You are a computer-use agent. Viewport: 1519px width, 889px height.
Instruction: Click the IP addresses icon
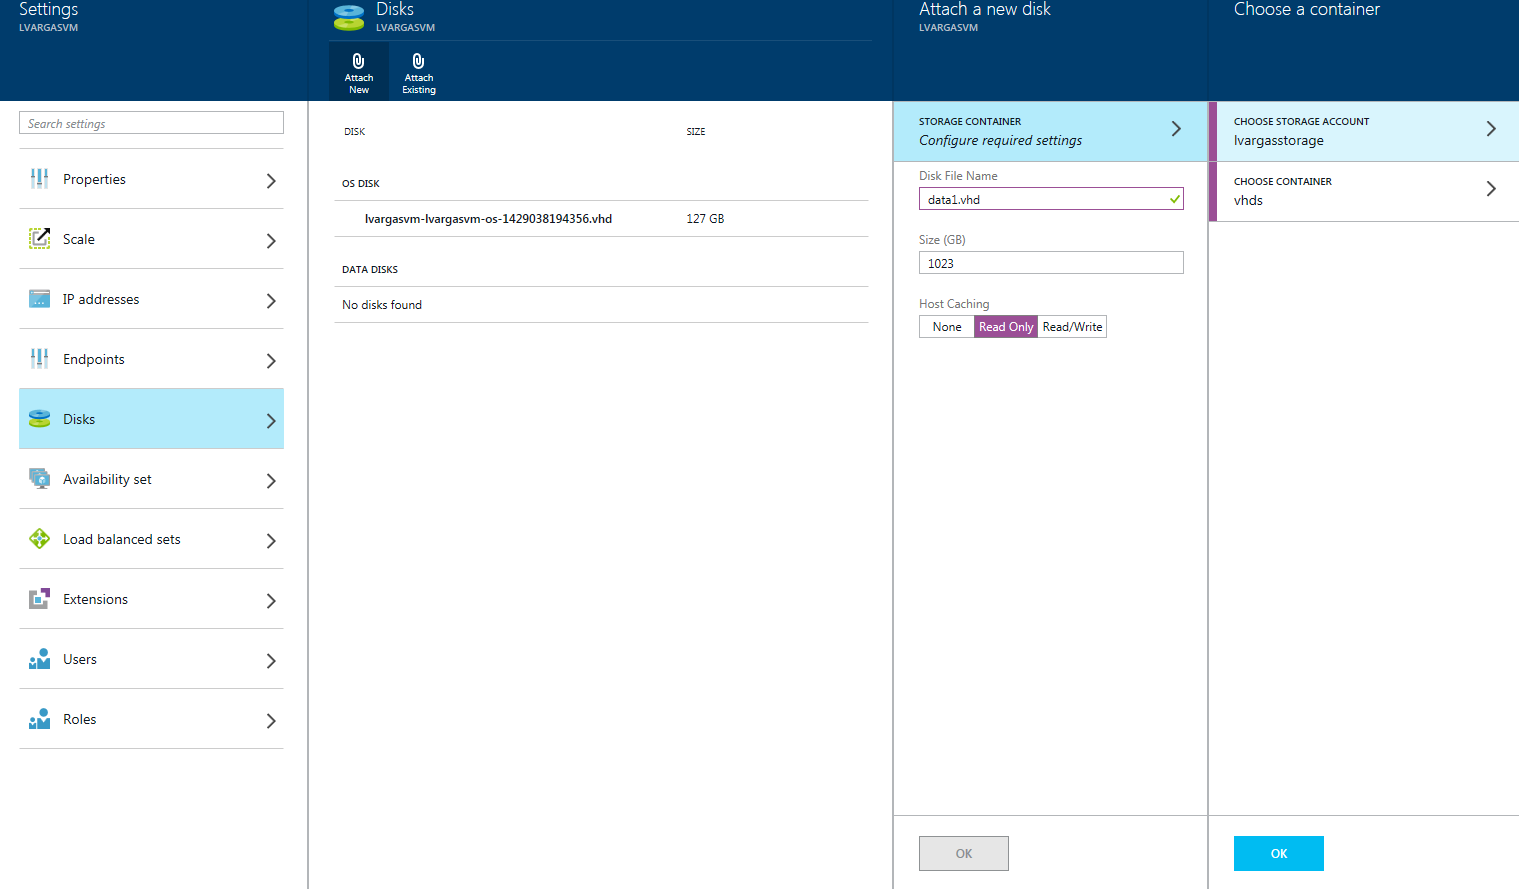click(39, 299)
